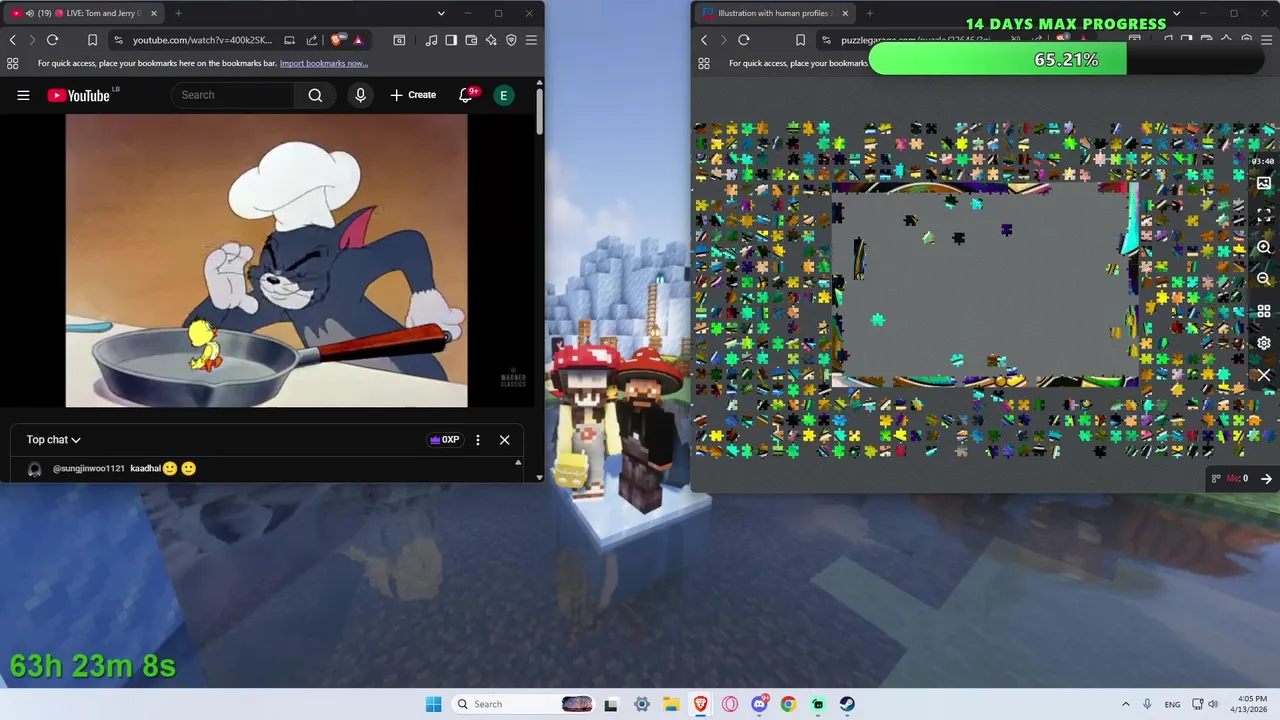Viewport: 1280px width, 720px height.
Task: Open the YouTube account avatar E
Action: coord(504,95)
